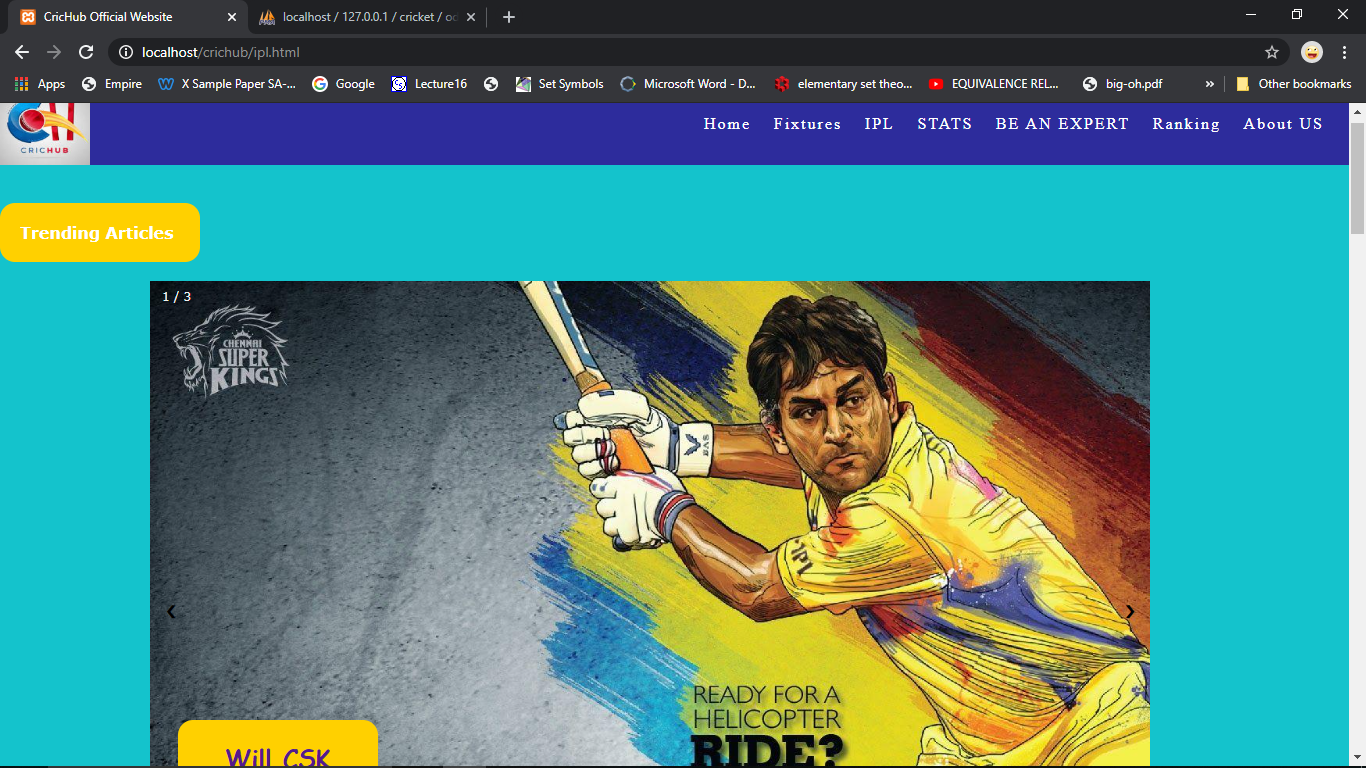This screenshot has height=768, width=1366.
Task: Go back using browser back arrow
Action: tap(22, 52)
